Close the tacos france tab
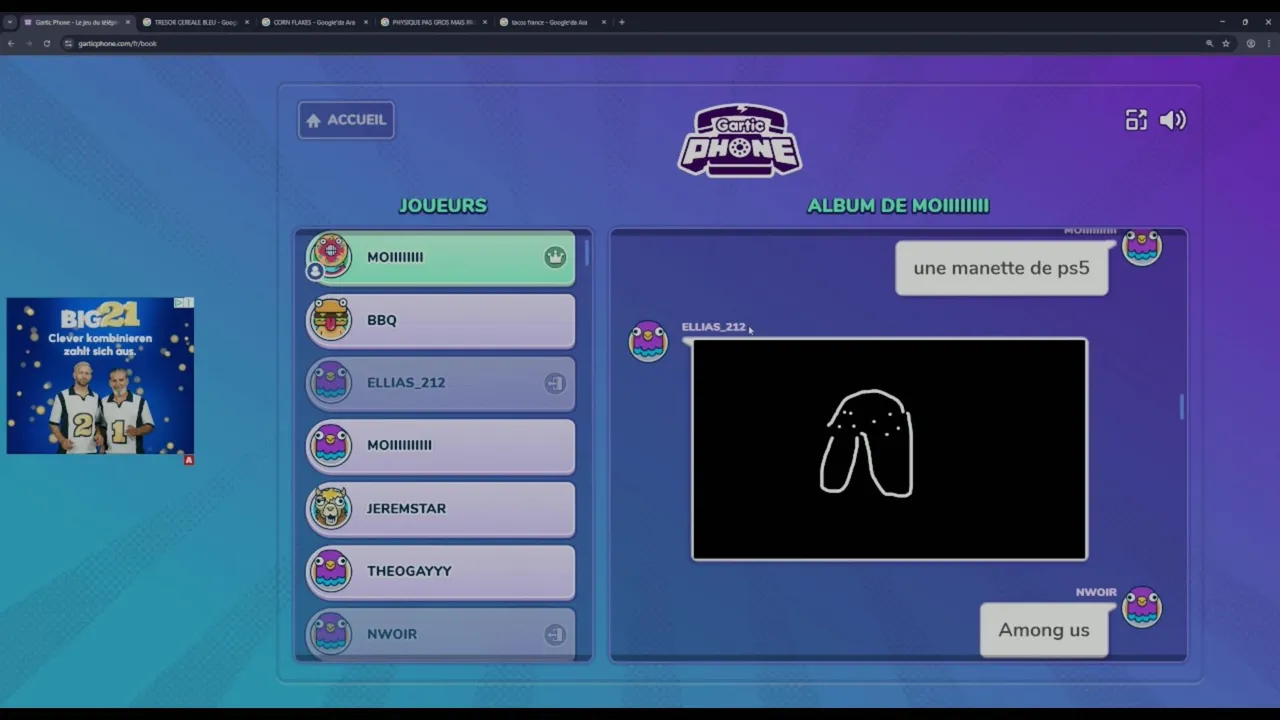 (604, 22)
